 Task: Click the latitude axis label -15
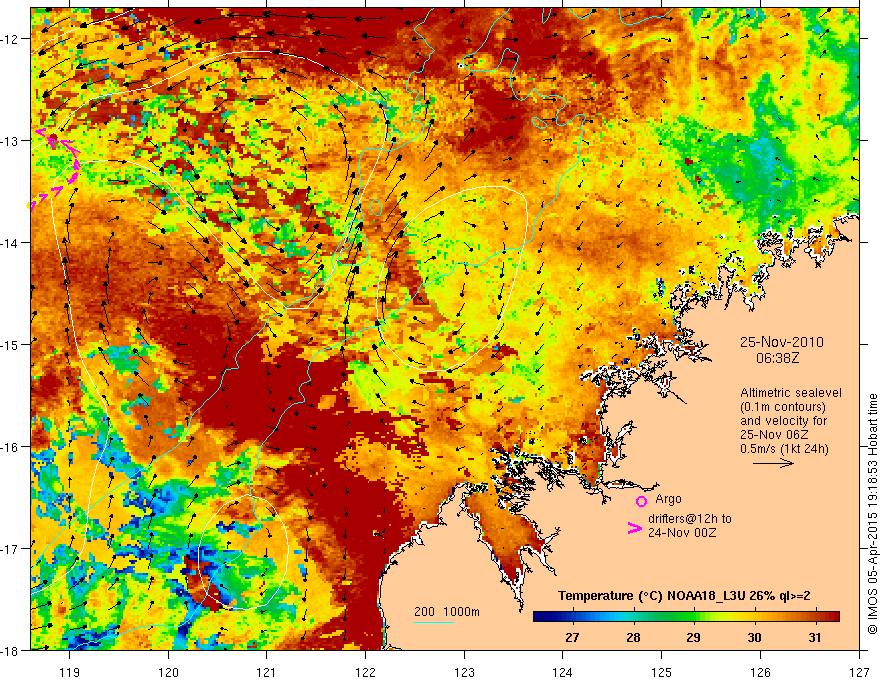click(9, 344)
